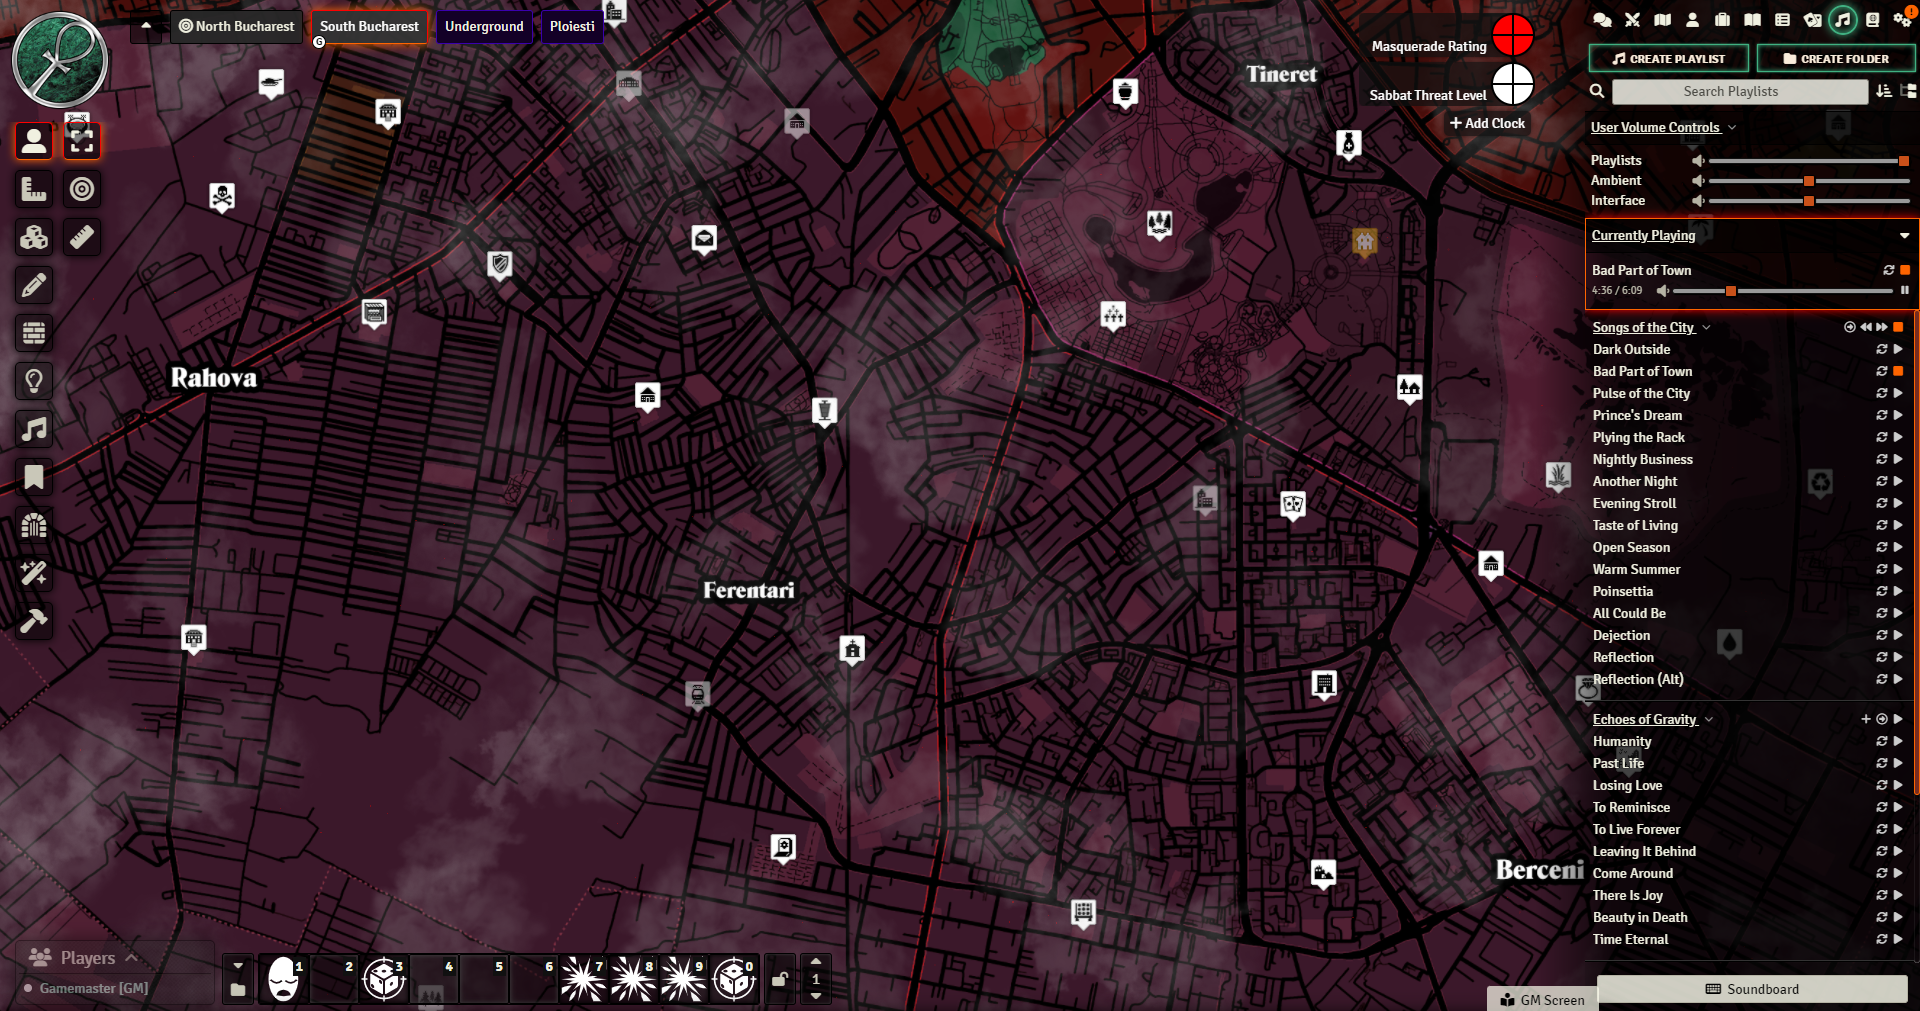Run the mask macro in hotbar slot 1
Viewport: 1920px width, 1011px height.
284,979
